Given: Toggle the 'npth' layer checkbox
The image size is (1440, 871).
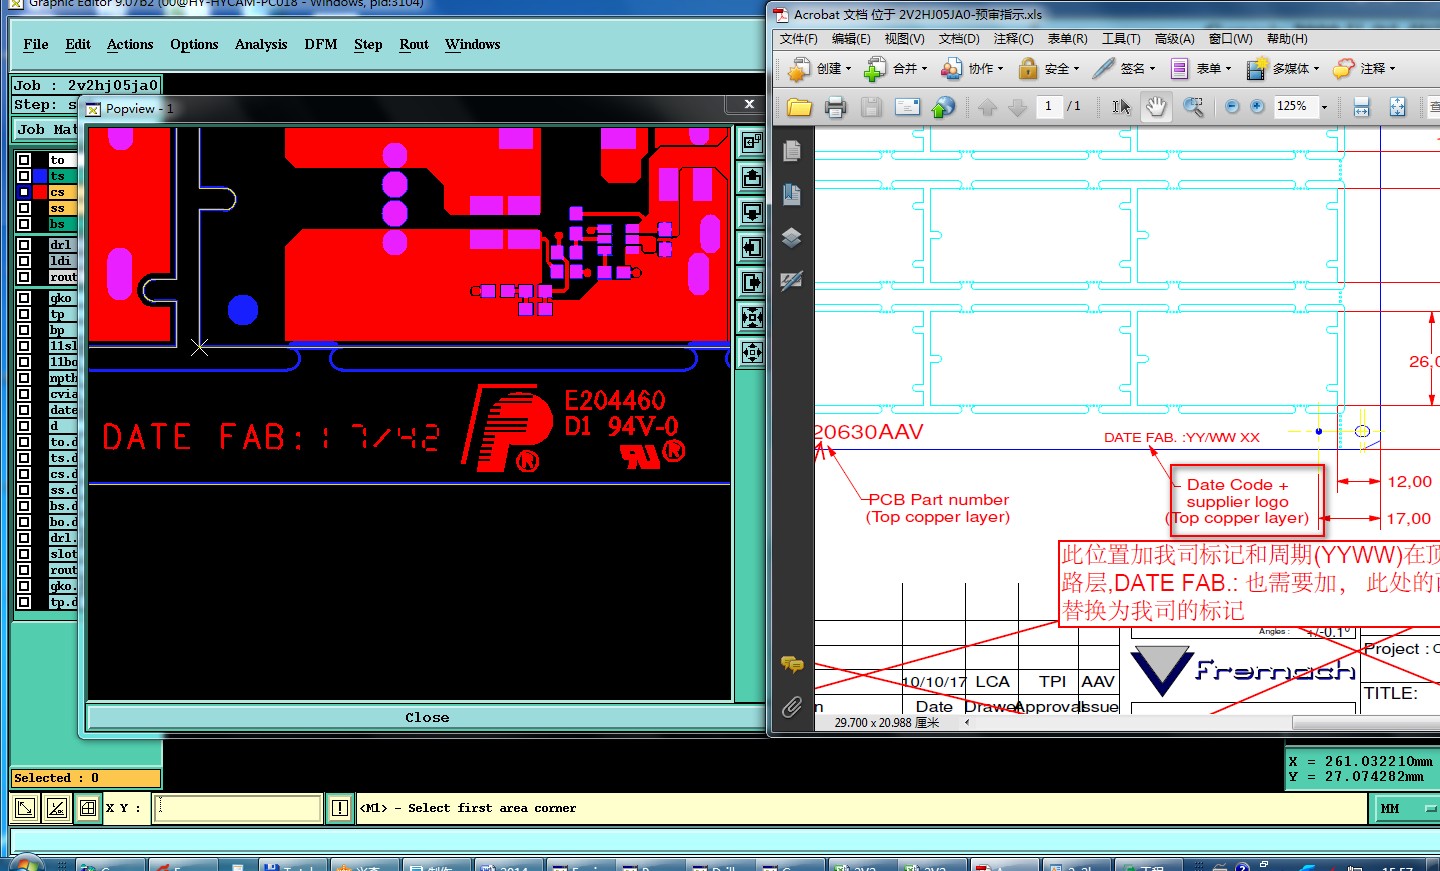Looking at the screenshot, I should 24,378.
